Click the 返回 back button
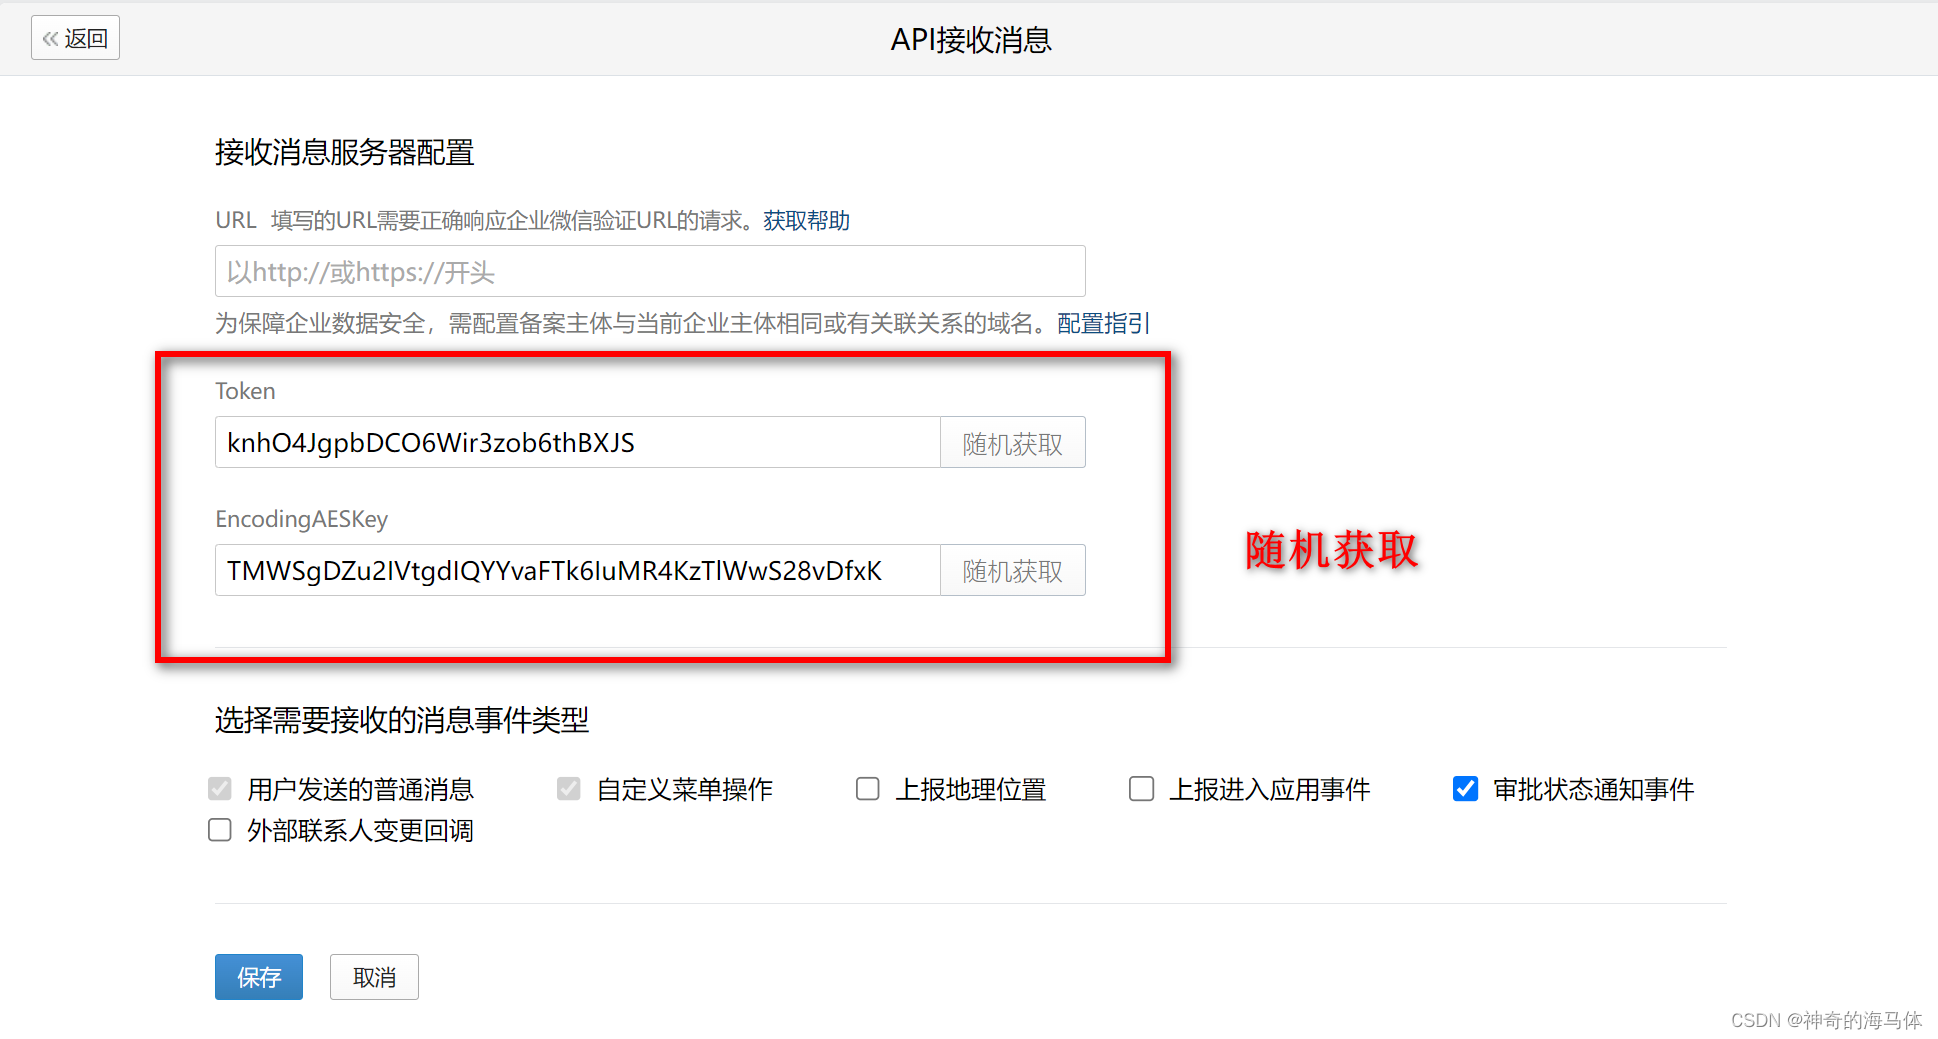1938x1039 pixels. click(75, 37)
